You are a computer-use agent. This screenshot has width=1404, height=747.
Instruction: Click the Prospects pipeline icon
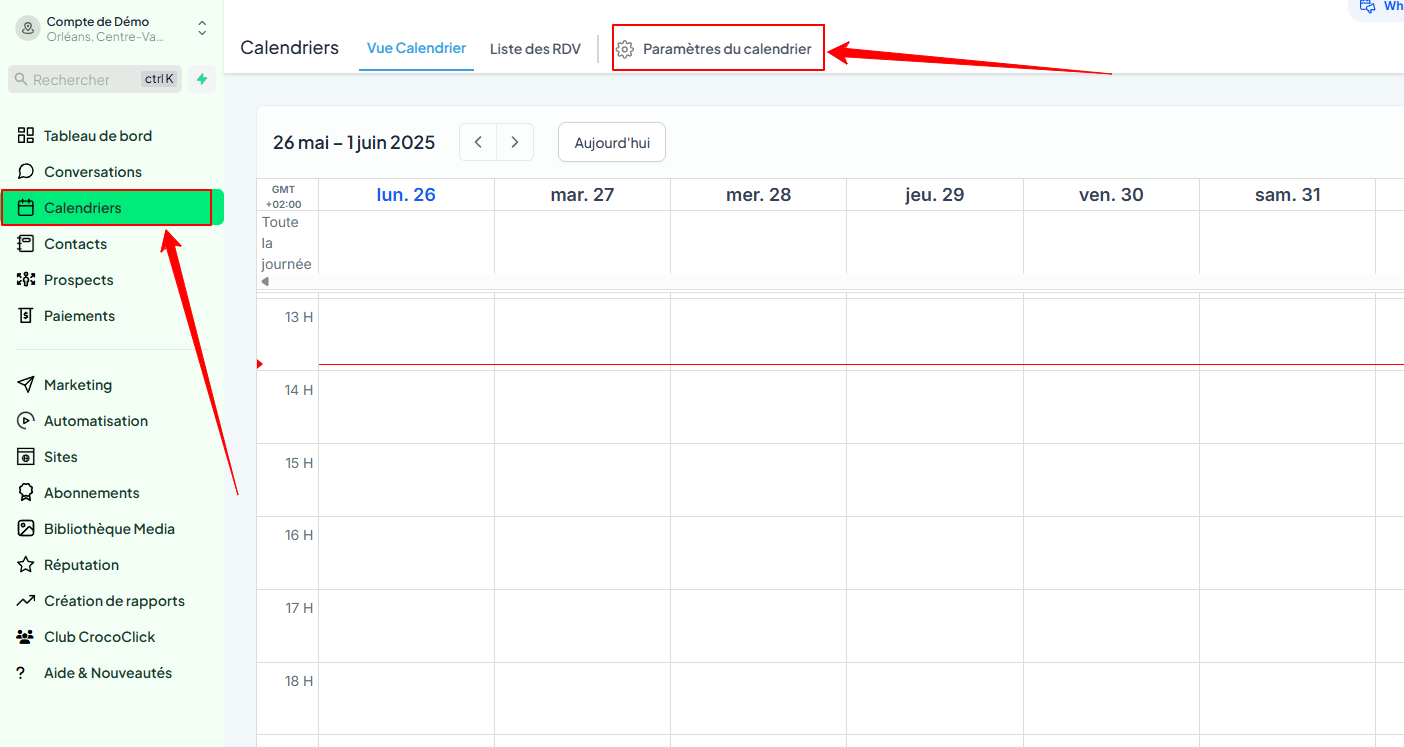point(26,280)
